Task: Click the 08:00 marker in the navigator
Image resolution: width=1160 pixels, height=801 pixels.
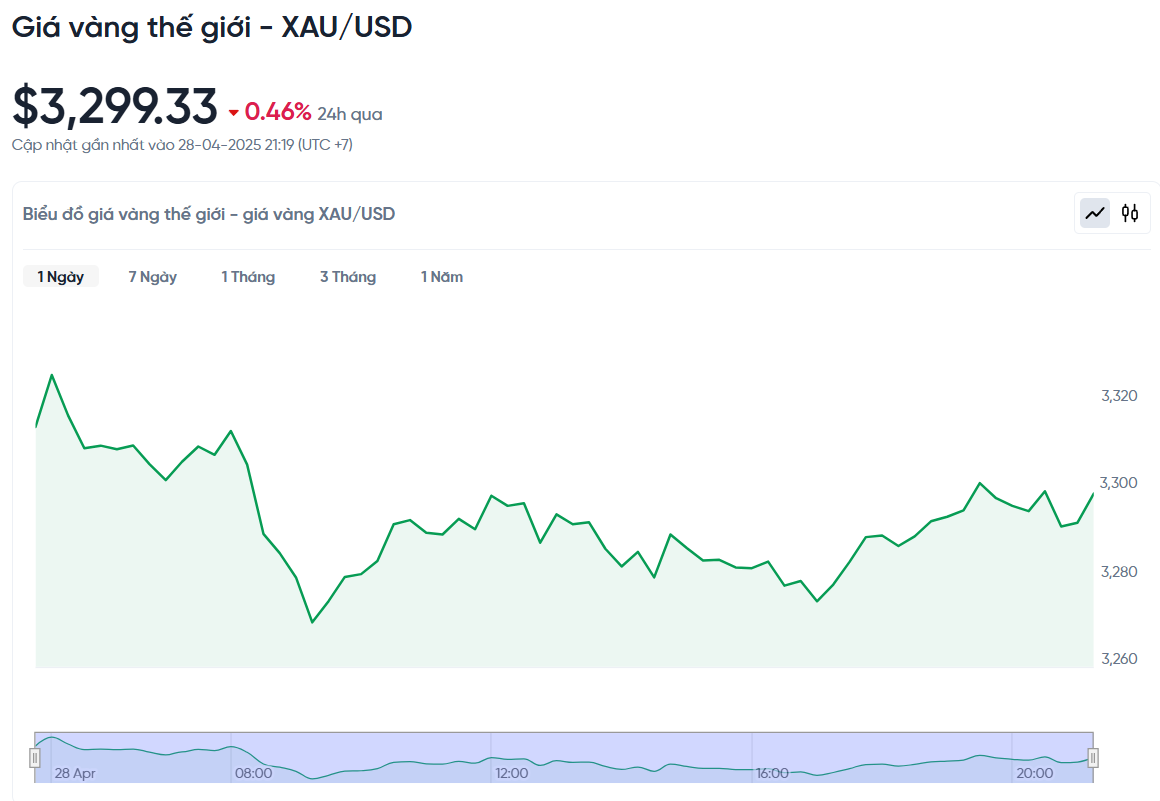Action: (x=253, y=773)
